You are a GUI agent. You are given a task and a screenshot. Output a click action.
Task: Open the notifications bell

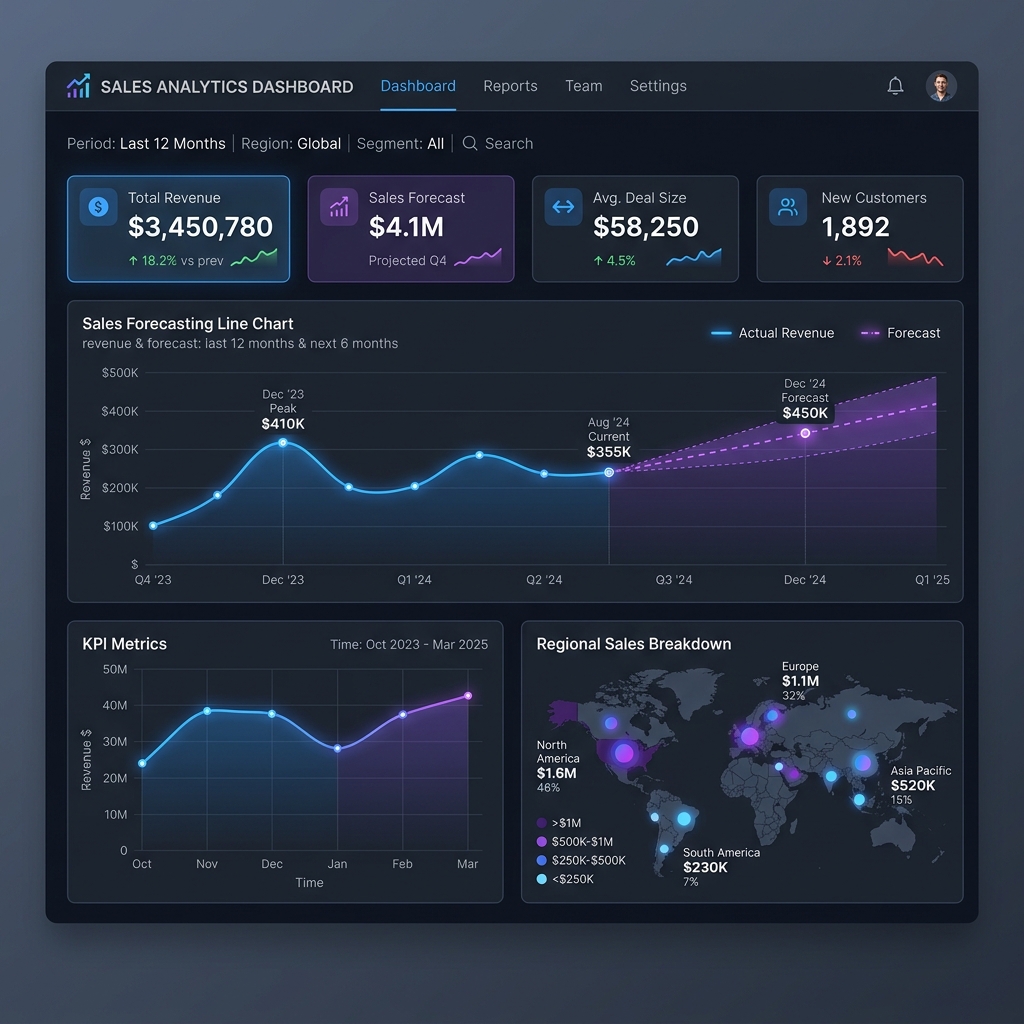tap(895, 86)
